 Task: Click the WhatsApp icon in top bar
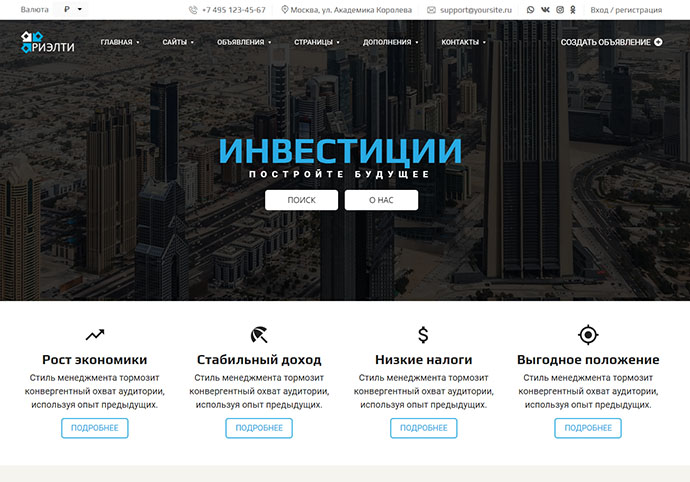pos(530,10)
